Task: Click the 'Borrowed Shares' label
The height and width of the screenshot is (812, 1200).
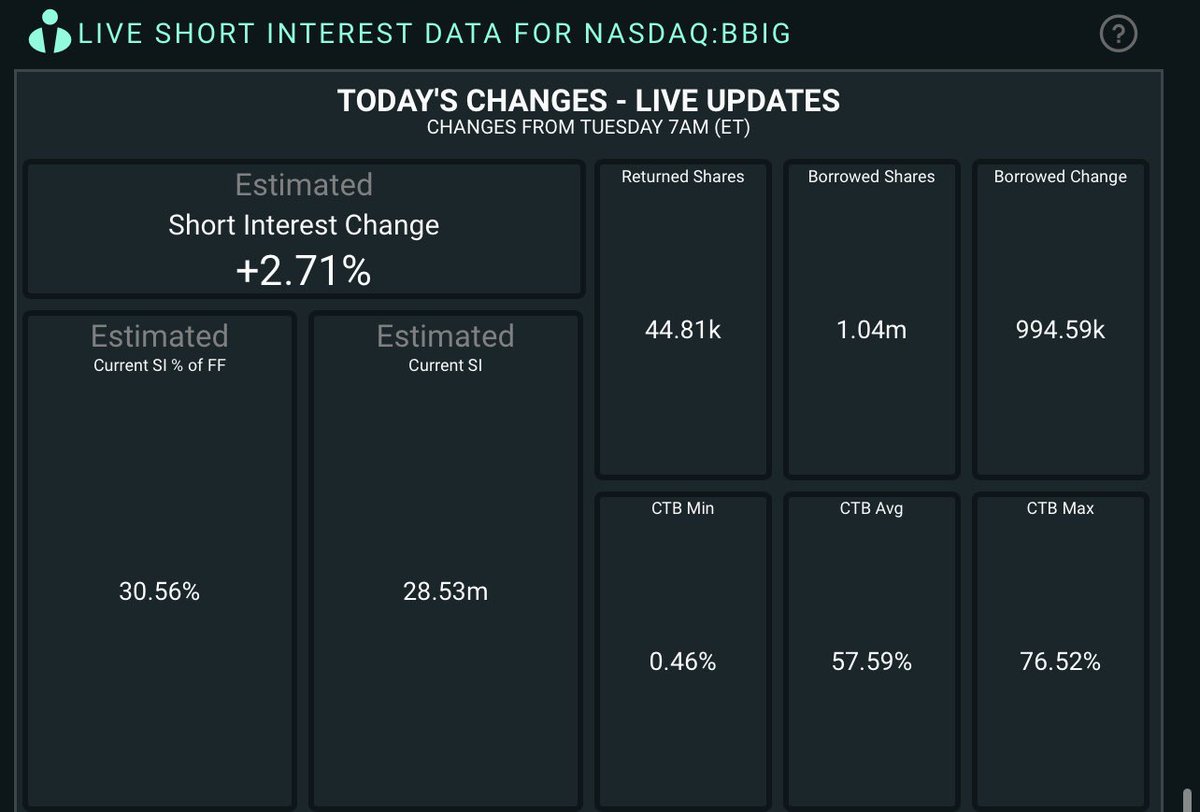Action: (x=872, y=176)
